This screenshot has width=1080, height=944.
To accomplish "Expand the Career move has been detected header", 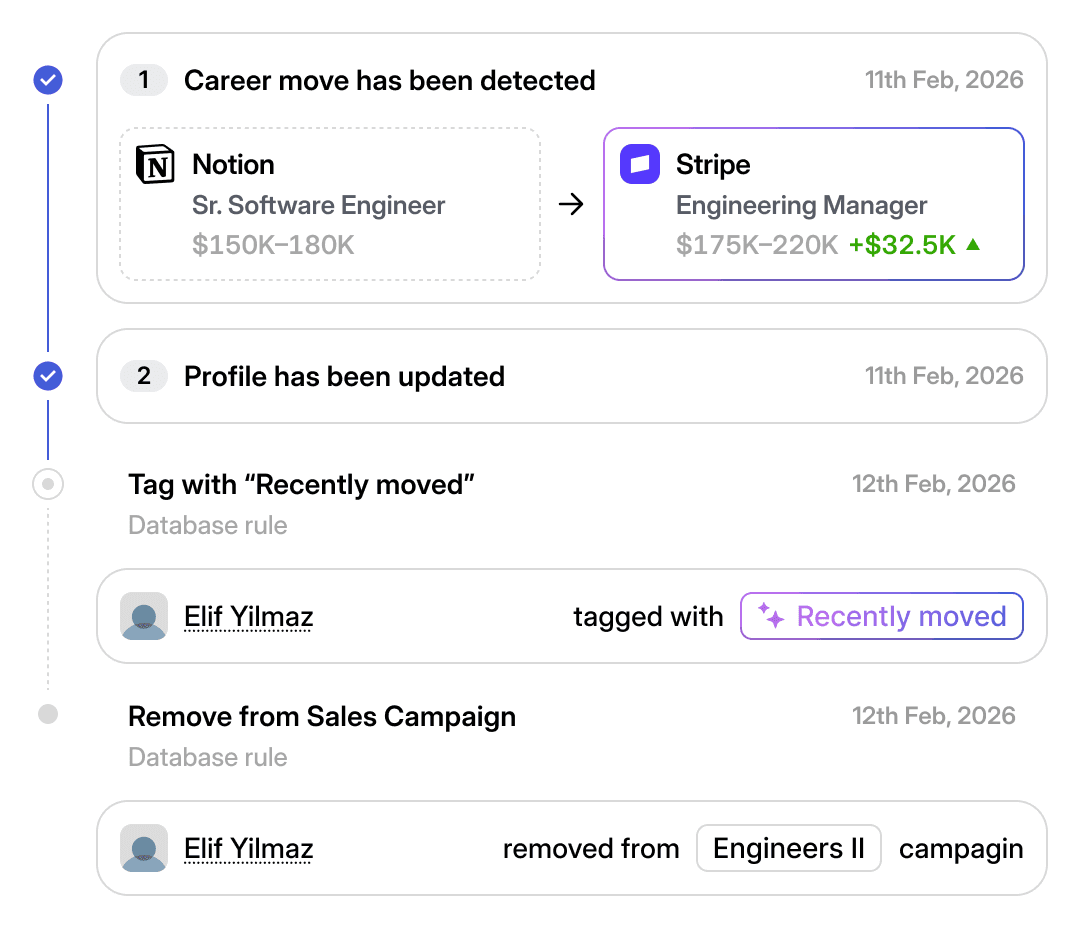I will pos(389,80).
